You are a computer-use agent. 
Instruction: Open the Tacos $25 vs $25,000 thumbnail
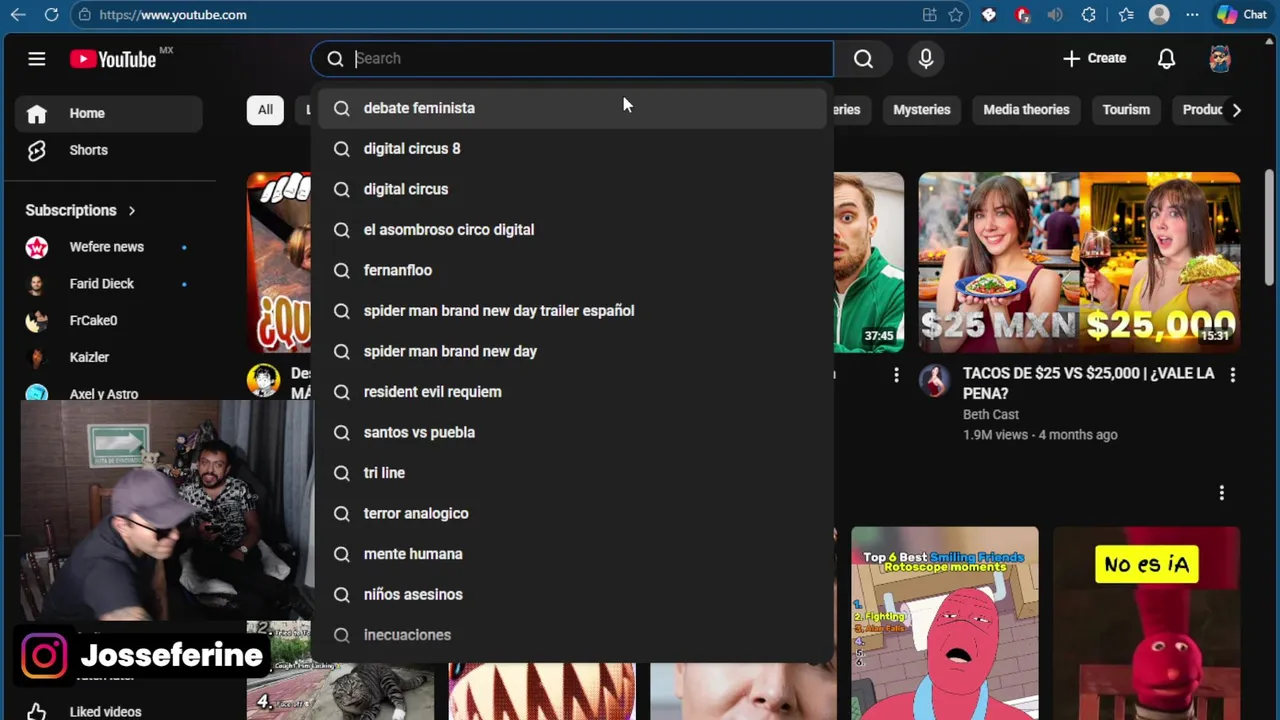(x=1079, y=262)
